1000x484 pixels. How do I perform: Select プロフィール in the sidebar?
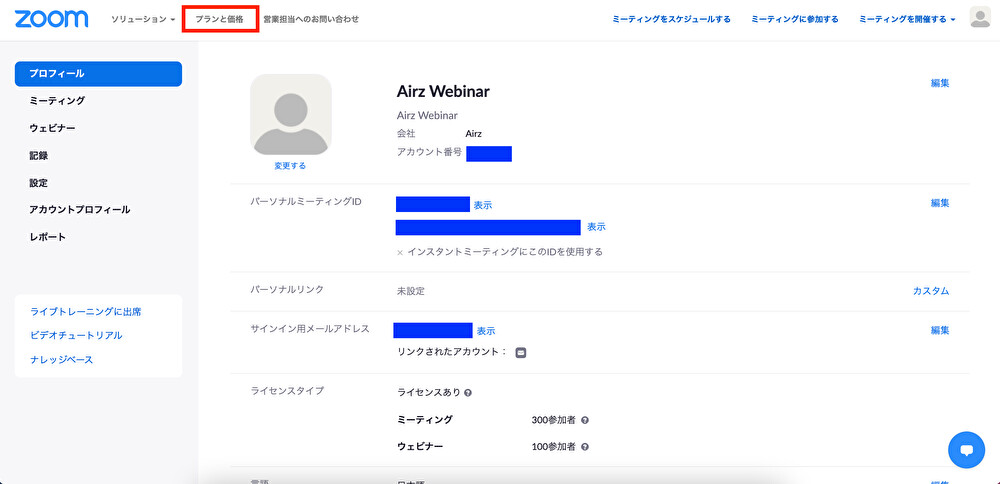[98, 74]
